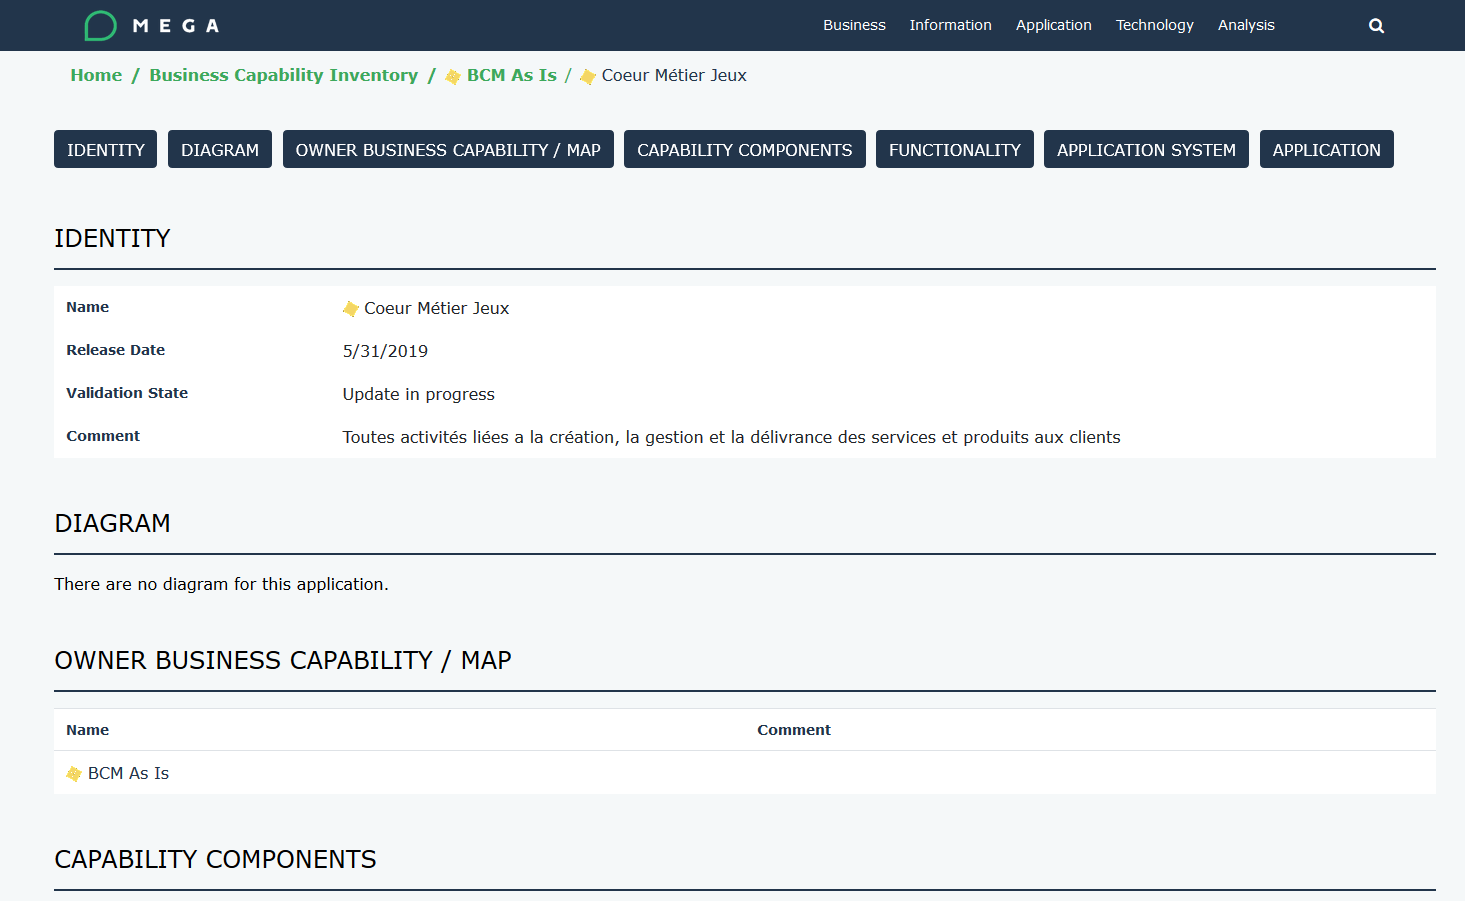Open the Information menu
Screen dimensions: 1465x901
click(x=950, y=25)
